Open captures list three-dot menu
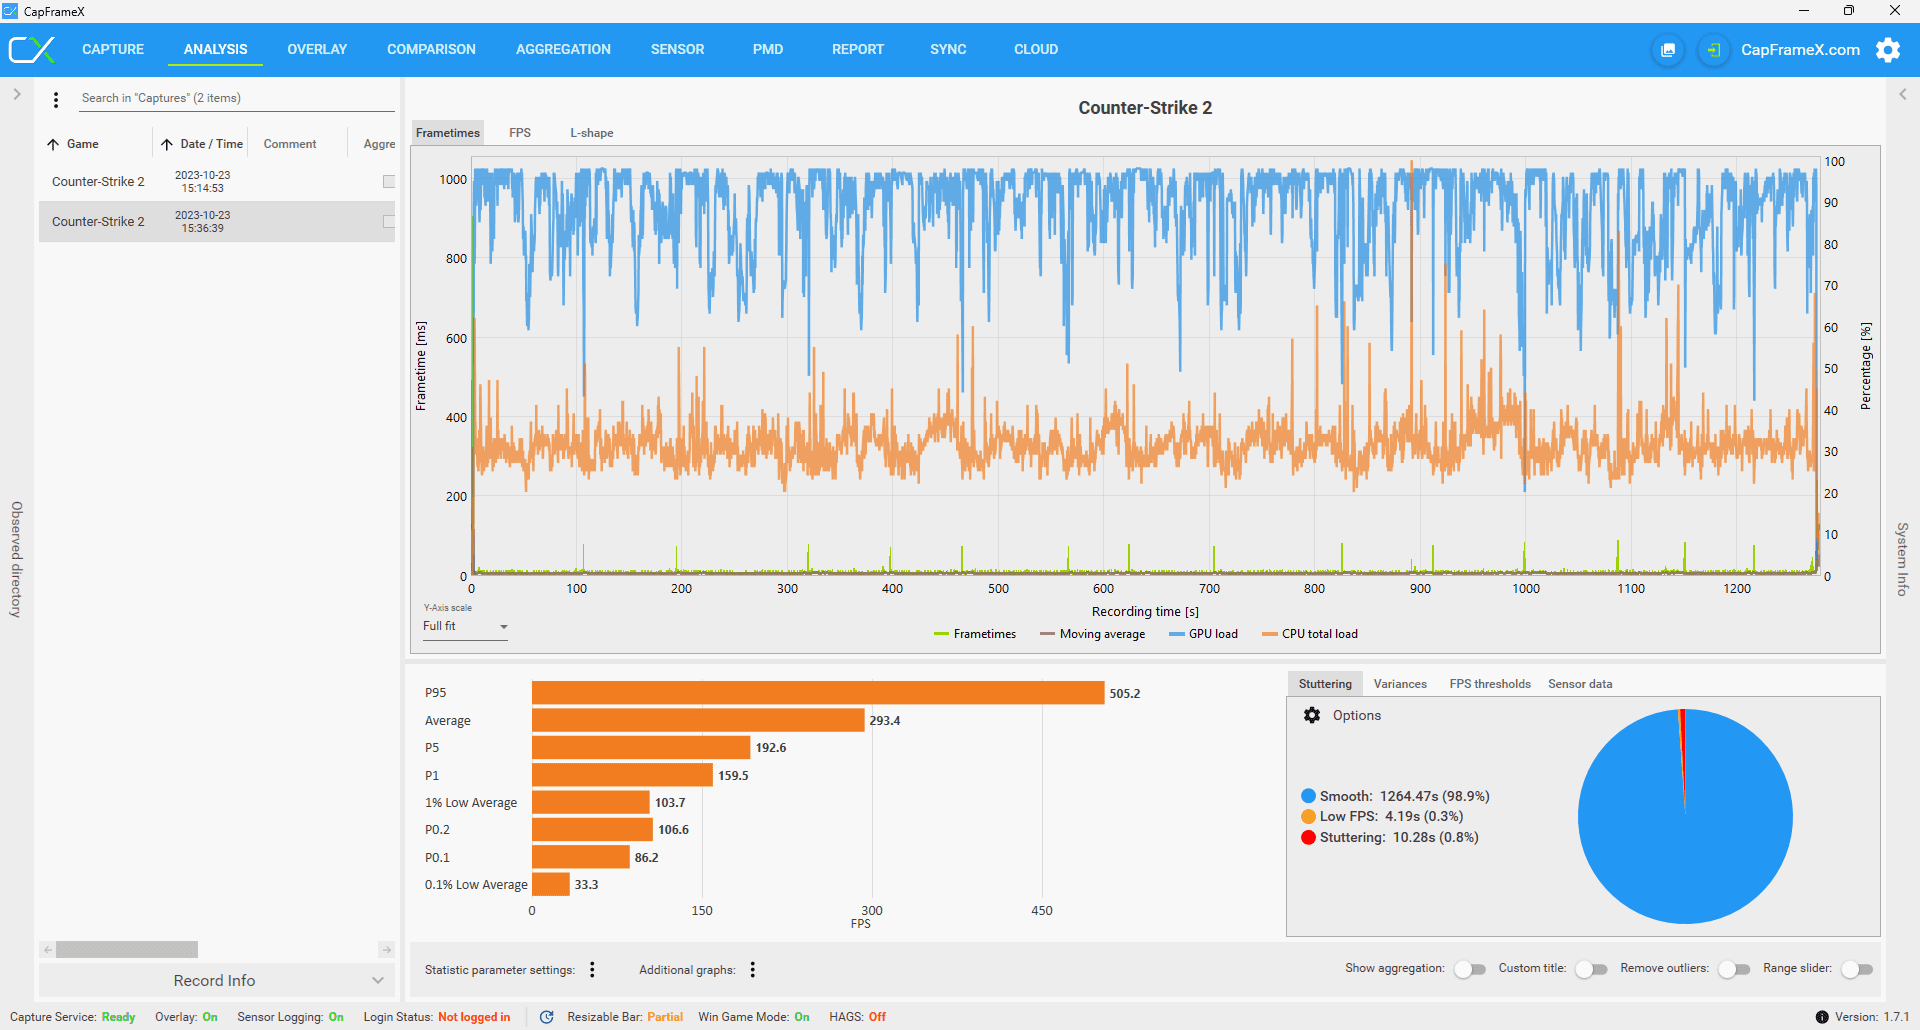1920x1030 pixels. pos(56,99)
